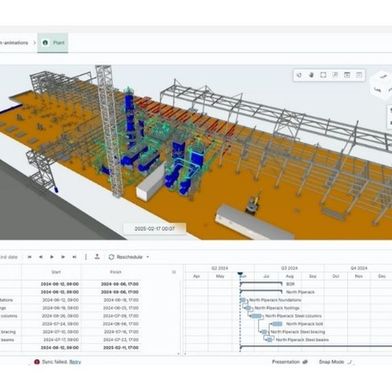Click the Nov month header
Viewport: 392px width, 392px height.
[359, 276]
